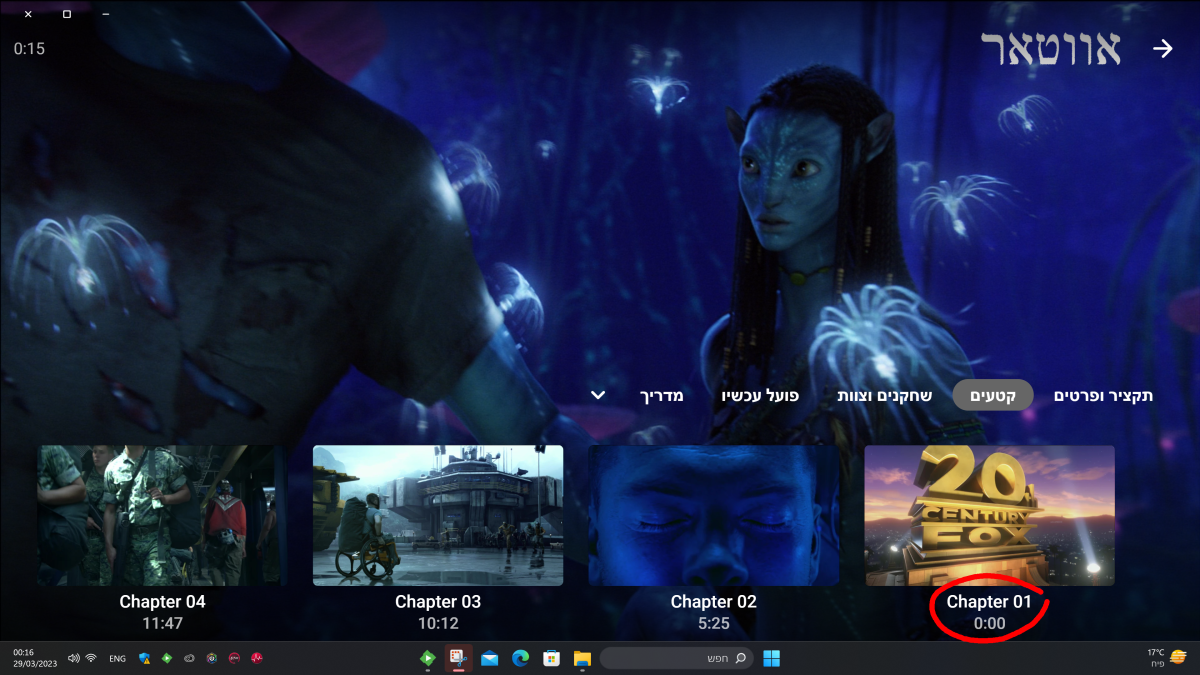Launch Microsoft Edge from the taskbar
1200x675 pixels.
point(520,658)
